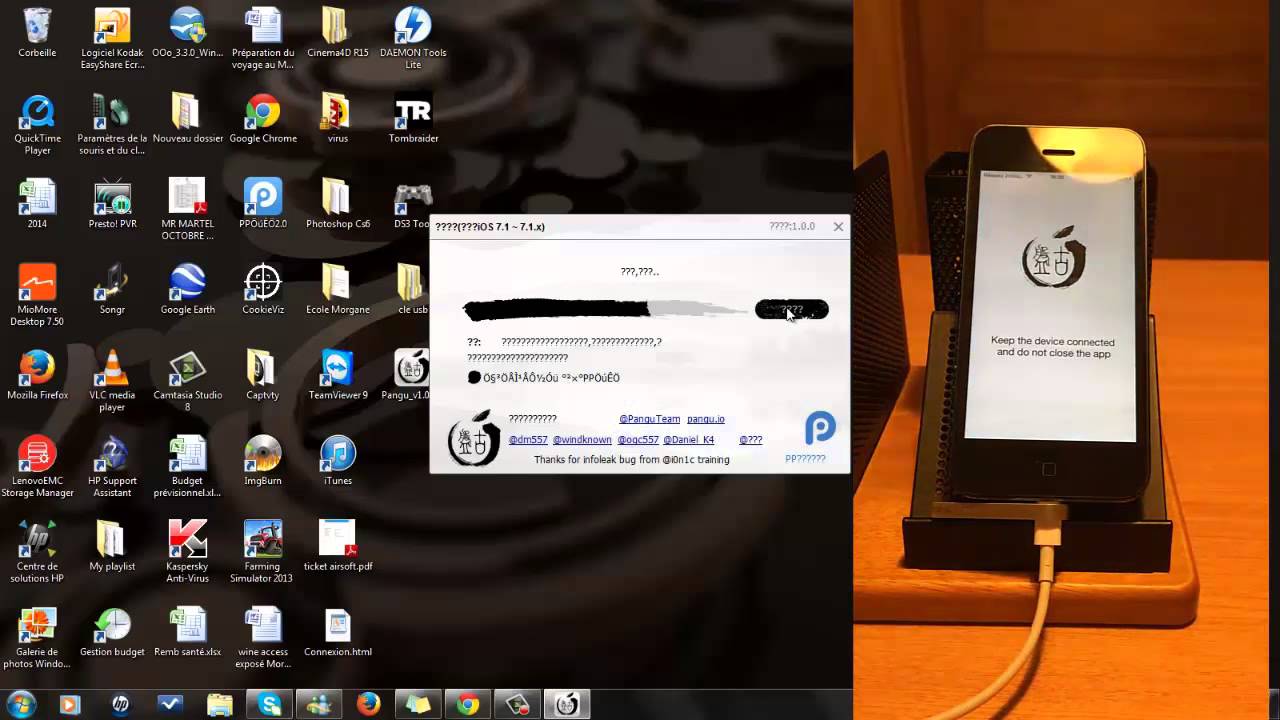The height and width of the screenshot is (720, 1280).
Task: Launch Presto! PVR
Action: tap(112, 204)
